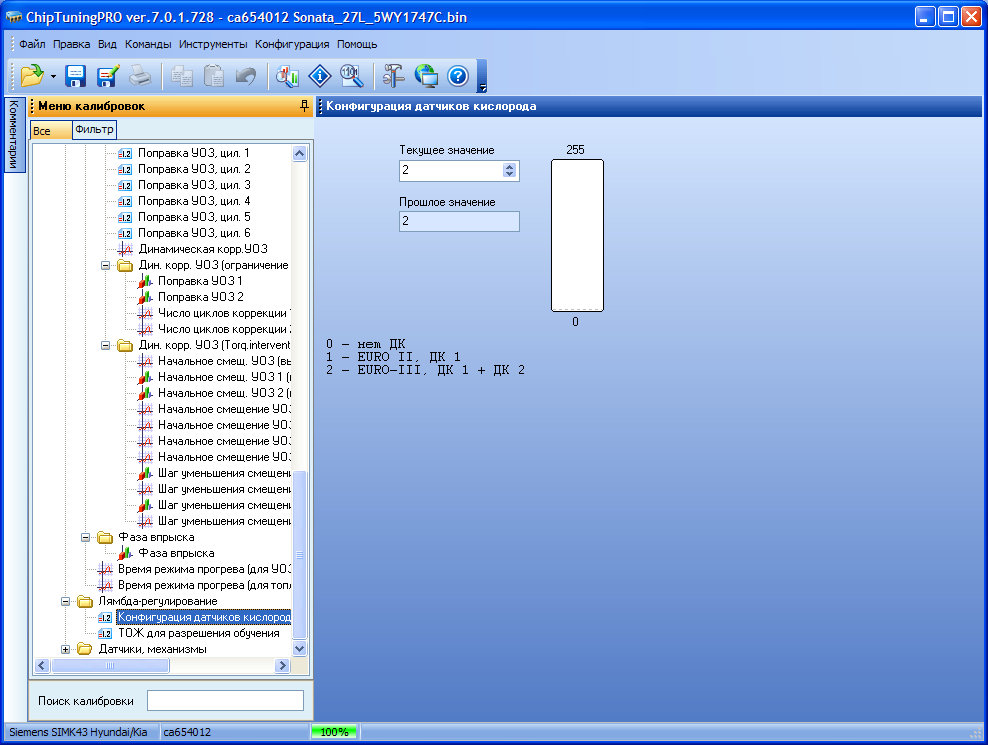Select ТОЖ для разрешения обучения calibration

pyautogui.click(x=198, y=633)
